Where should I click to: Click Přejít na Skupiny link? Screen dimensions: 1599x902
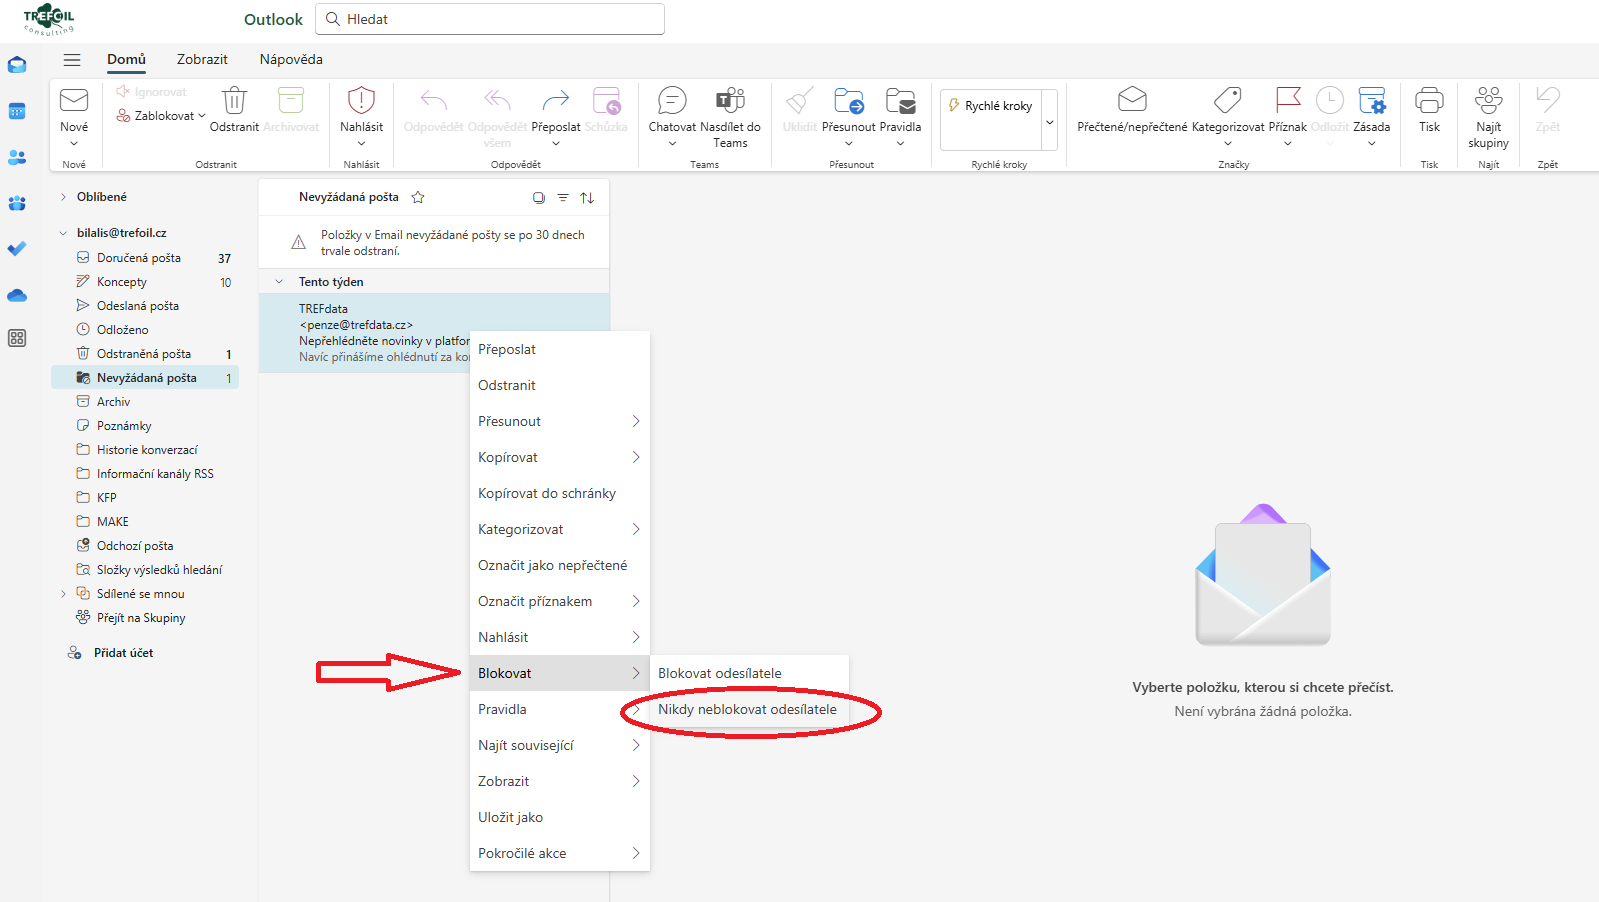coord(141,618)
